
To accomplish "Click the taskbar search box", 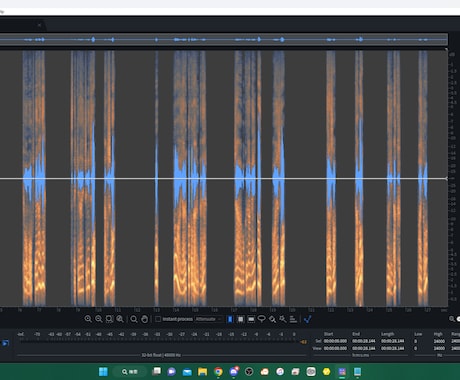I will point(129,371).
